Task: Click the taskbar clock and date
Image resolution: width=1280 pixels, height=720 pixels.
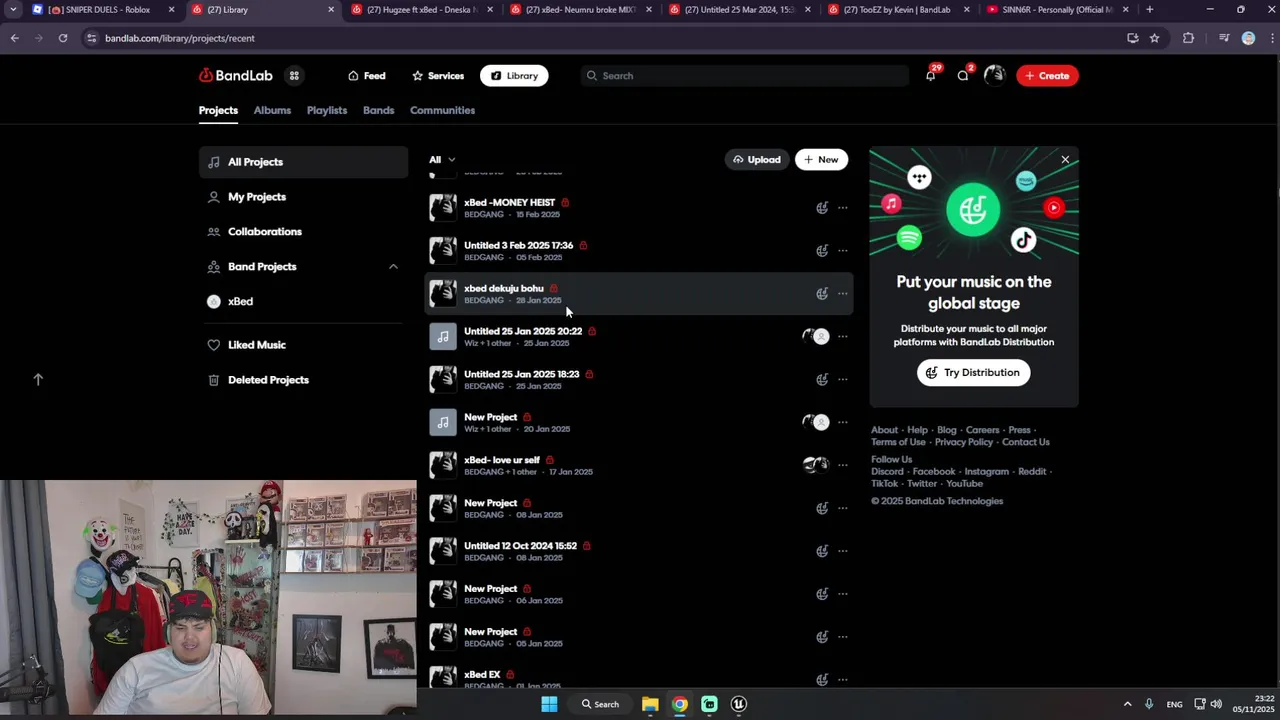Action: 1252,704
